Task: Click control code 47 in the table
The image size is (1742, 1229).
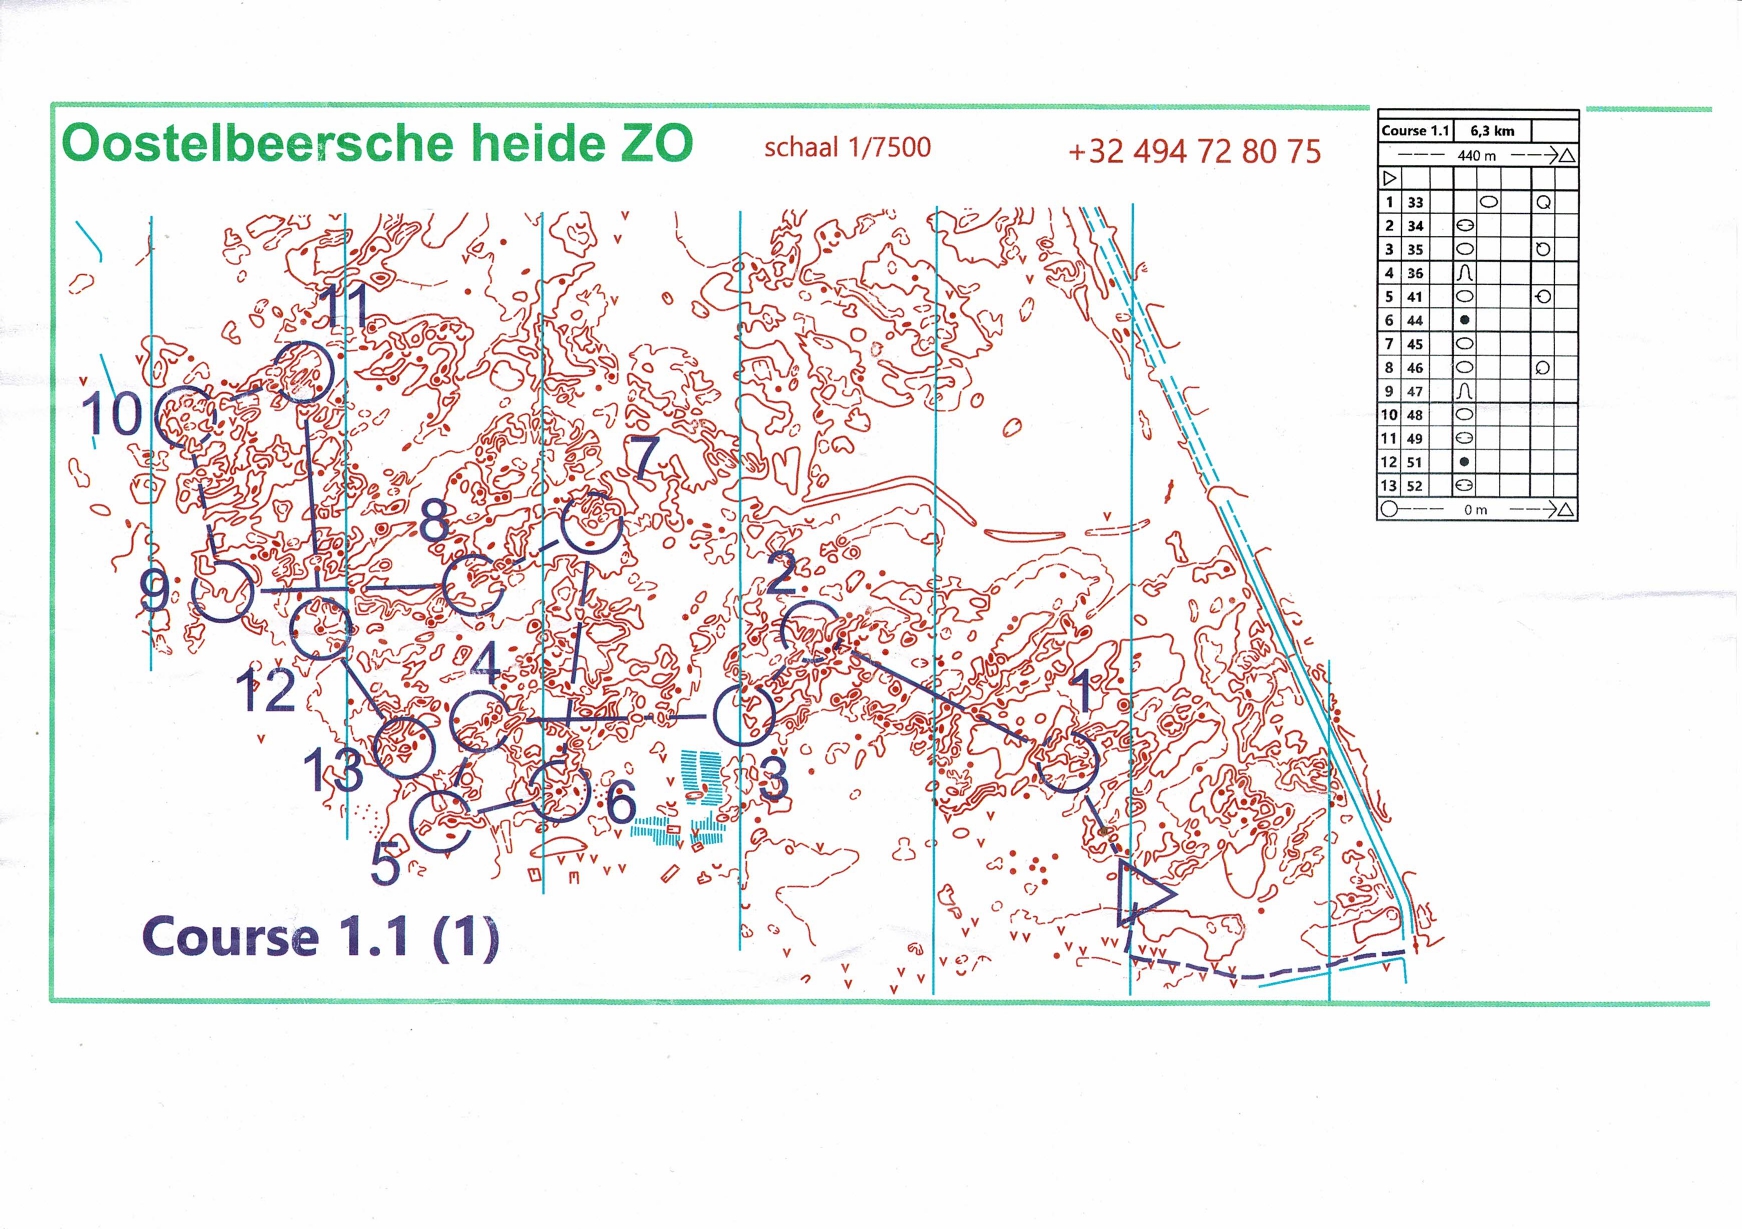Action: pos(1415,391)
